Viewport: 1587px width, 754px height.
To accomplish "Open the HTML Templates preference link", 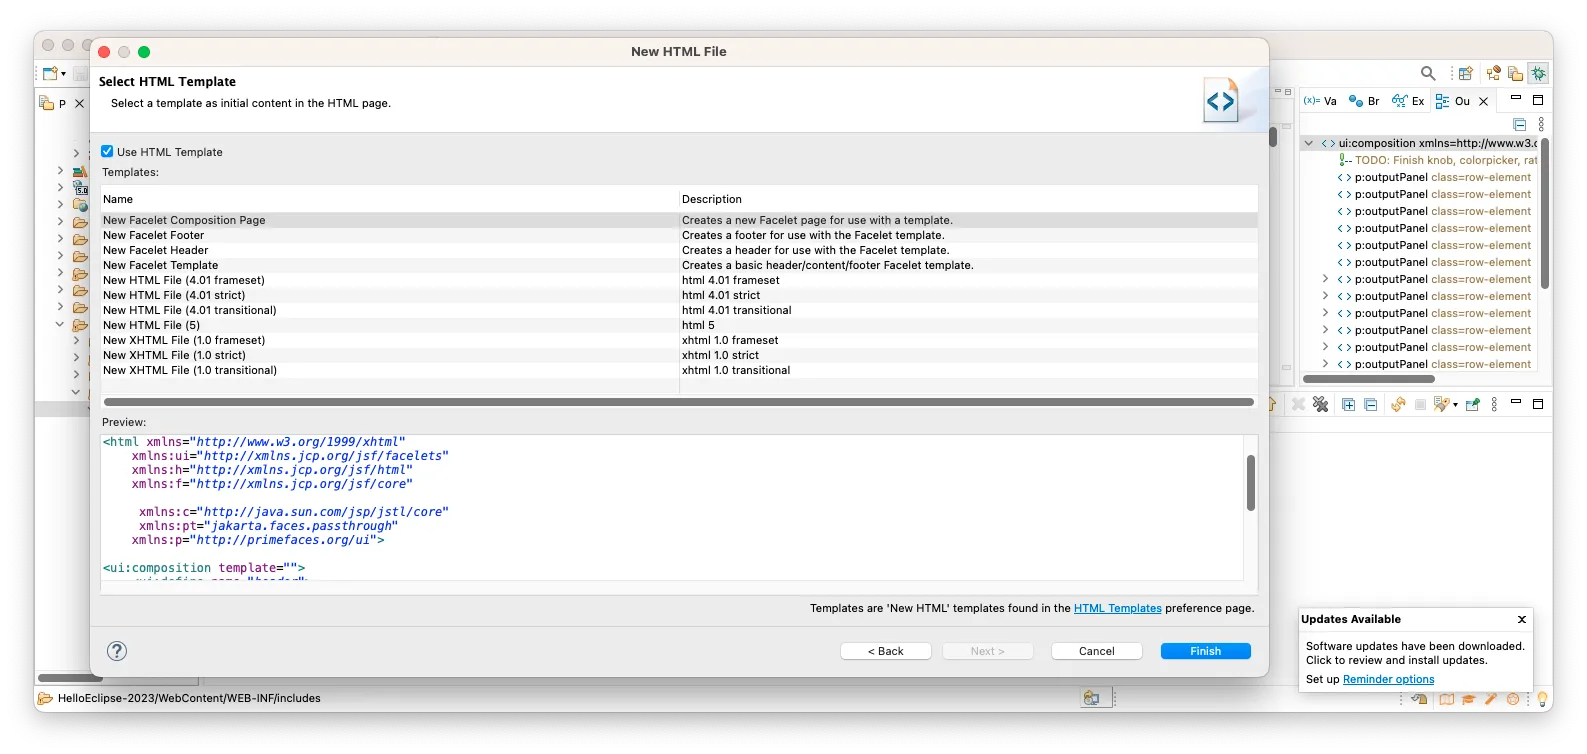I will point(1117,608).
